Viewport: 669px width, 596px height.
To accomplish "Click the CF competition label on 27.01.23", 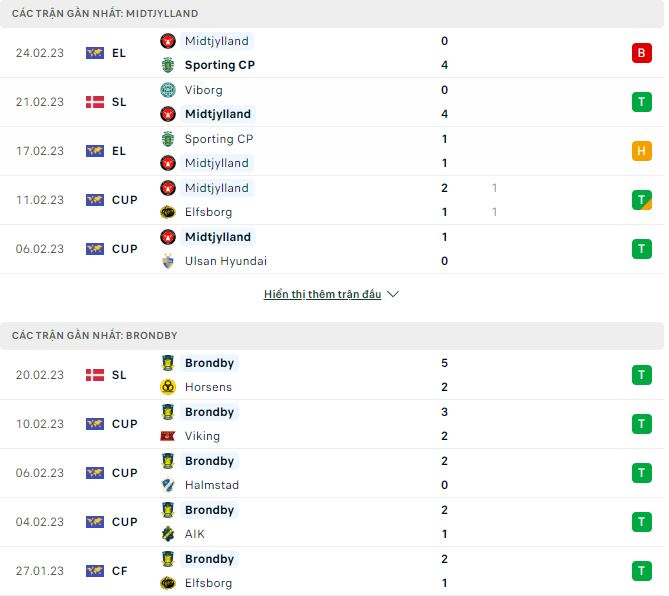I will 119,571.
